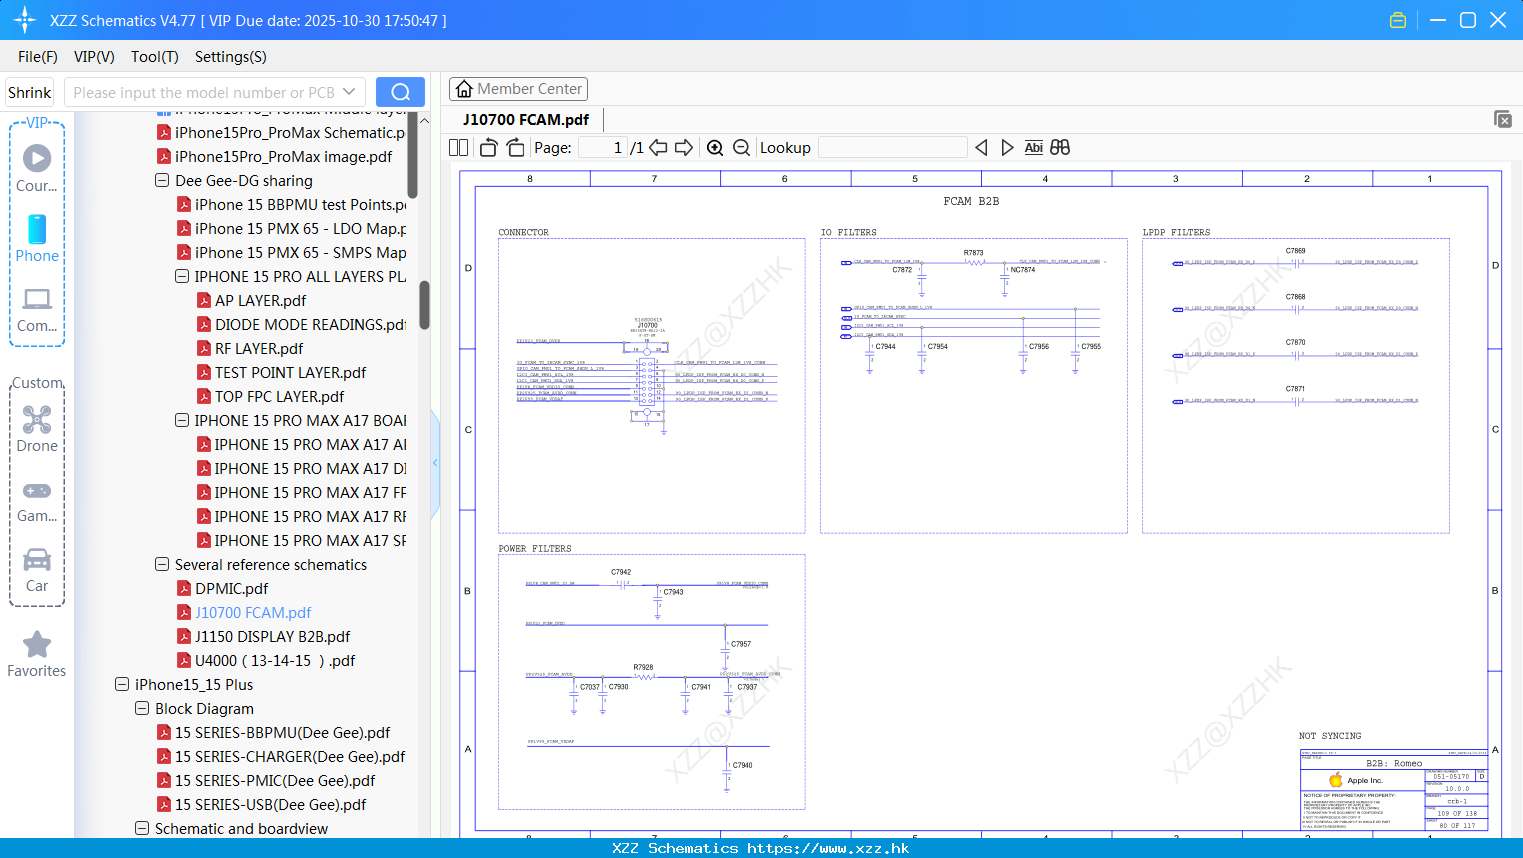This screenshot has width=1523, height=858.
Task: Open 15 SERIES-BBPMU(Dee Gee).pdf
Action: tap(282, 732)
